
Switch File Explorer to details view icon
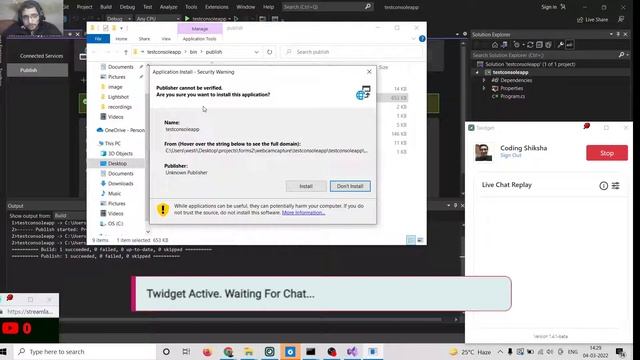[x=411, y=240]
